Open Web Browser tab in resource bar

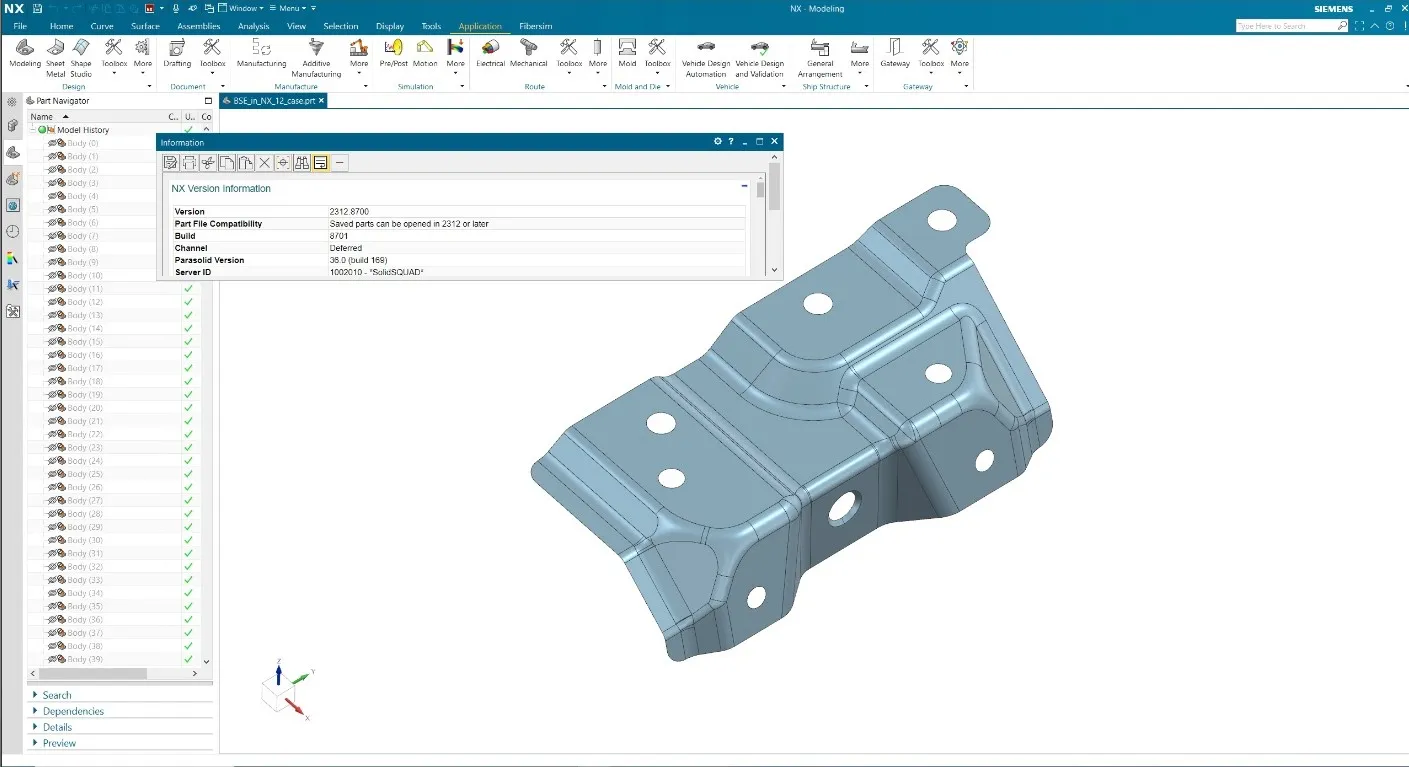13,205
